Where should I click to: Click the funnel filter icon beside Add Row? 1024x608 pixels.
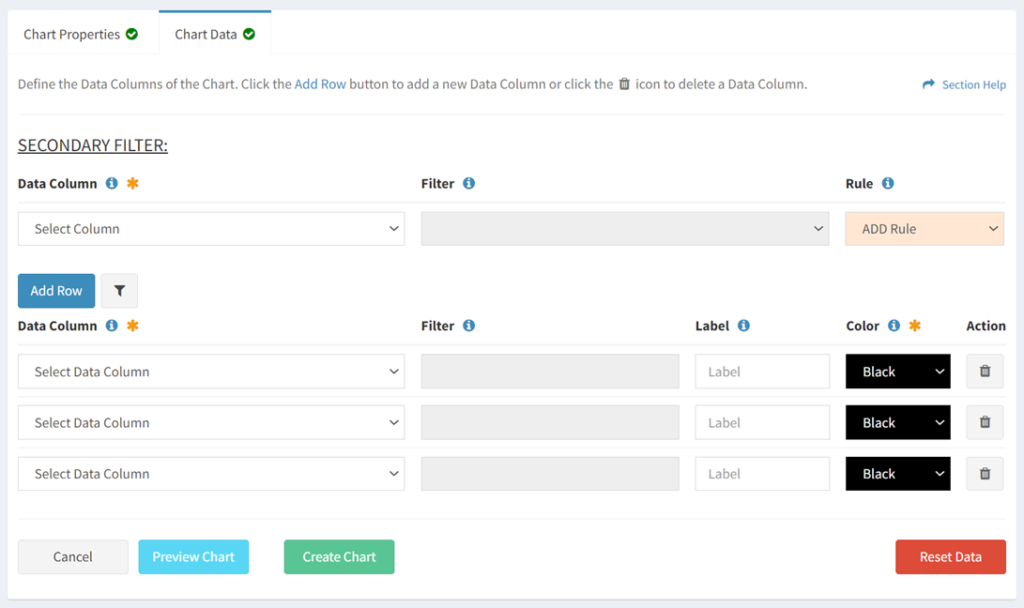(119, 290)
